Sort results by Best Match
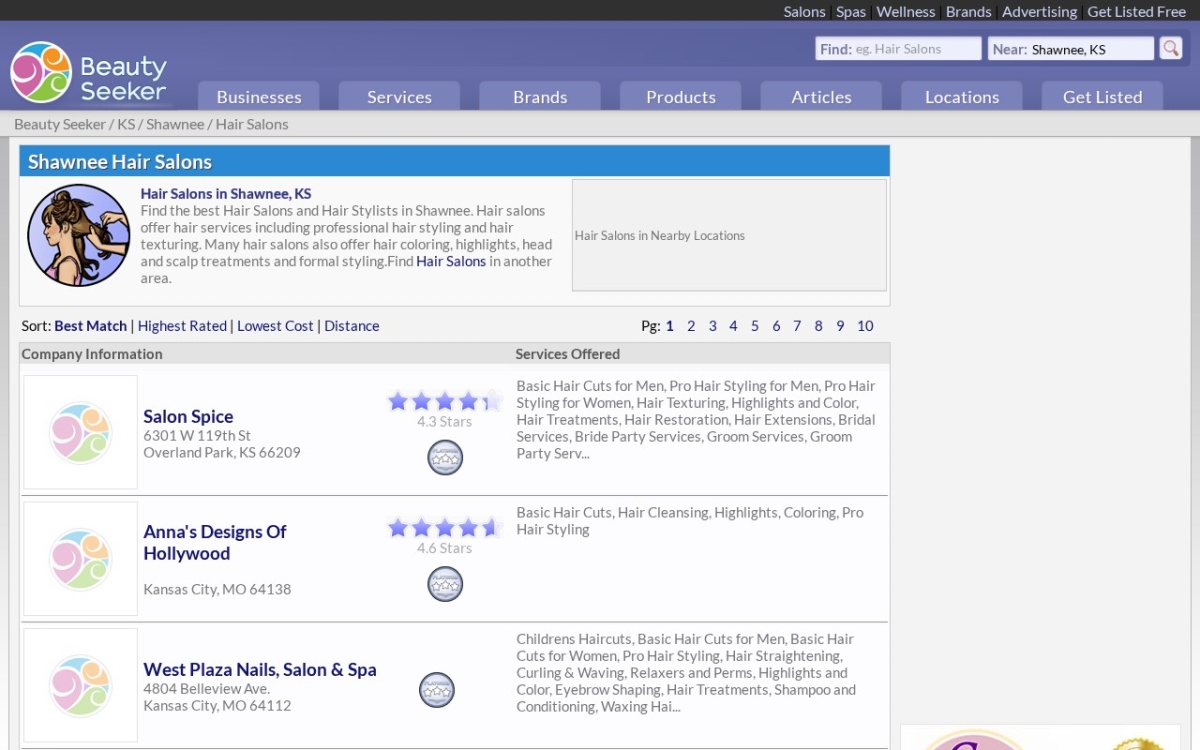 (91, 326)
